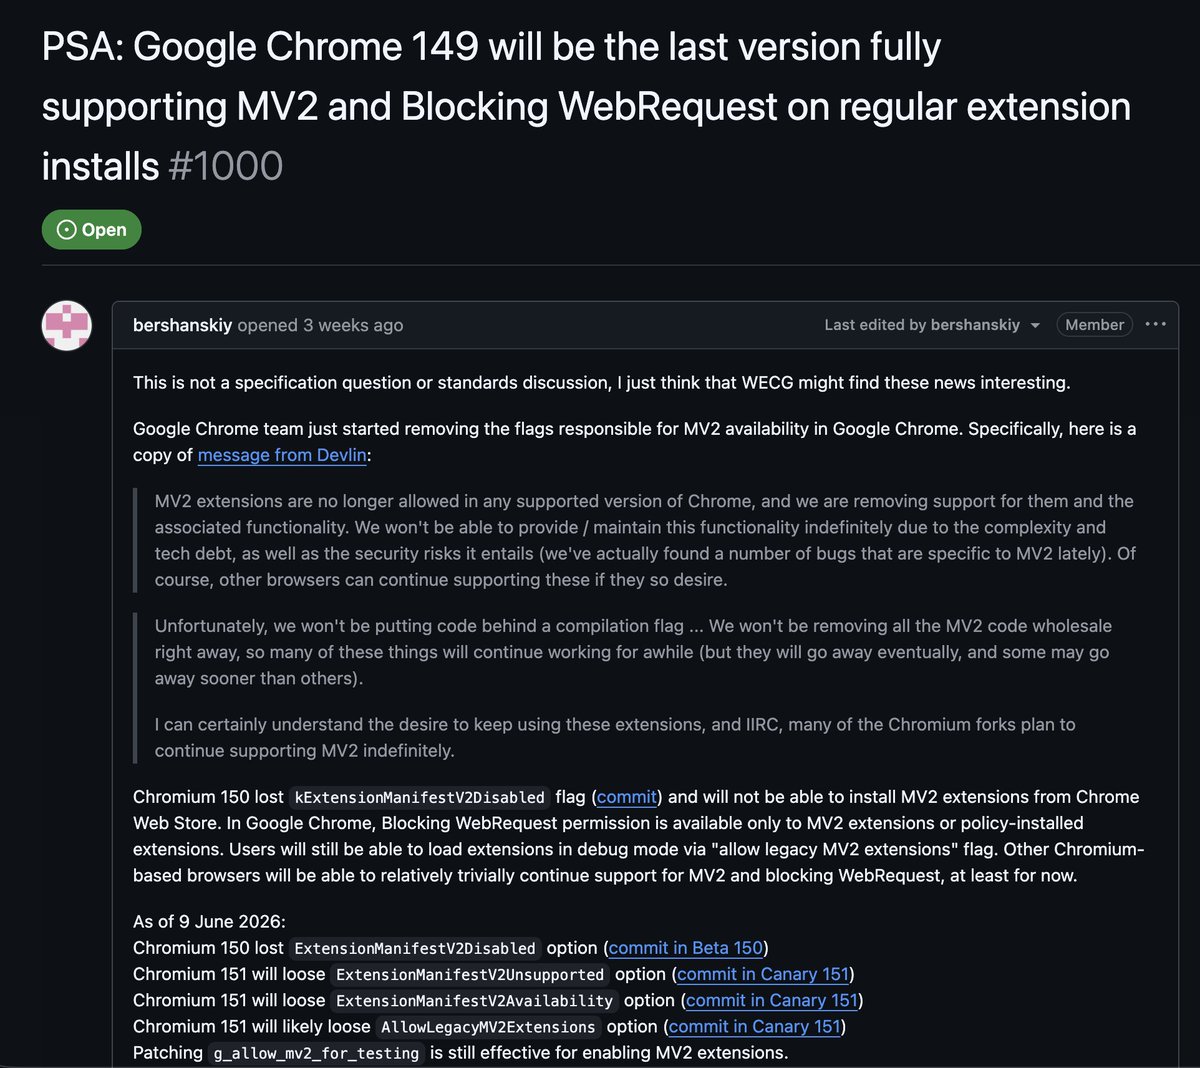The height and width of the screenshot is (1068, 1200).
Task: Click the ExtensionManifestV2Availability code text
Action: [475, 1001]
